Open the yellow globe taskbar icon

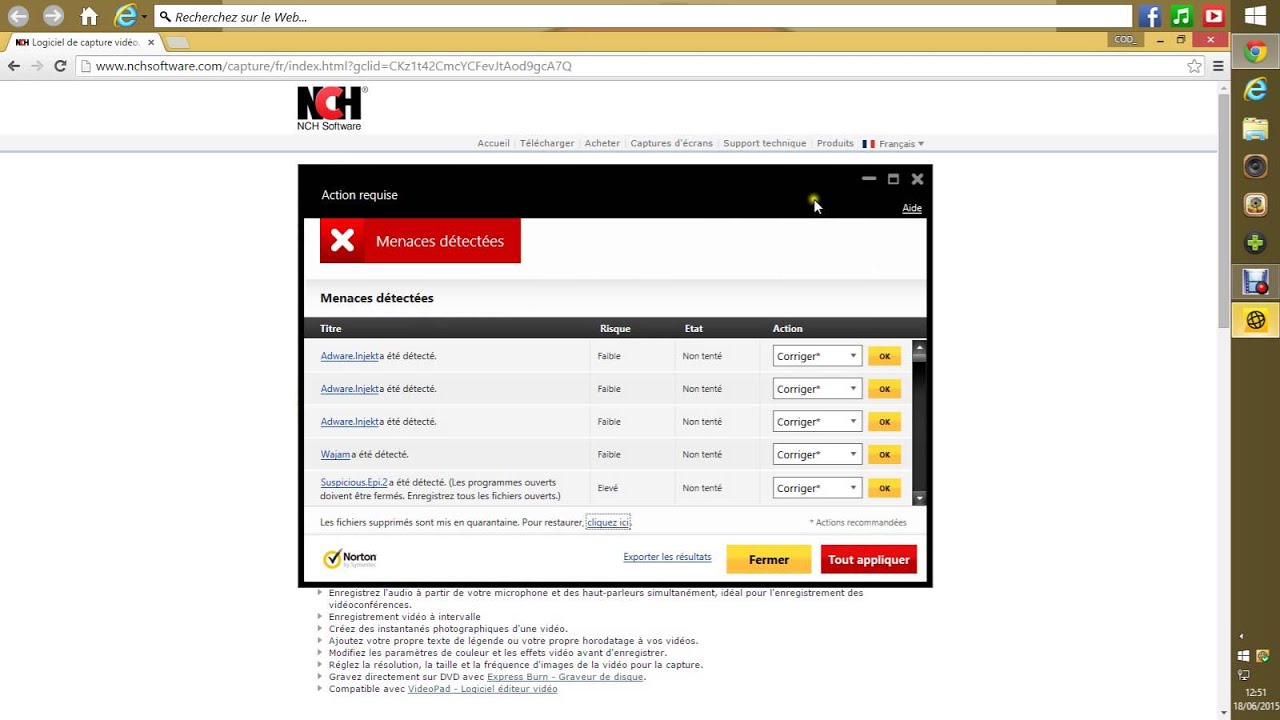pyautogui.click(x=1256, y=320)
